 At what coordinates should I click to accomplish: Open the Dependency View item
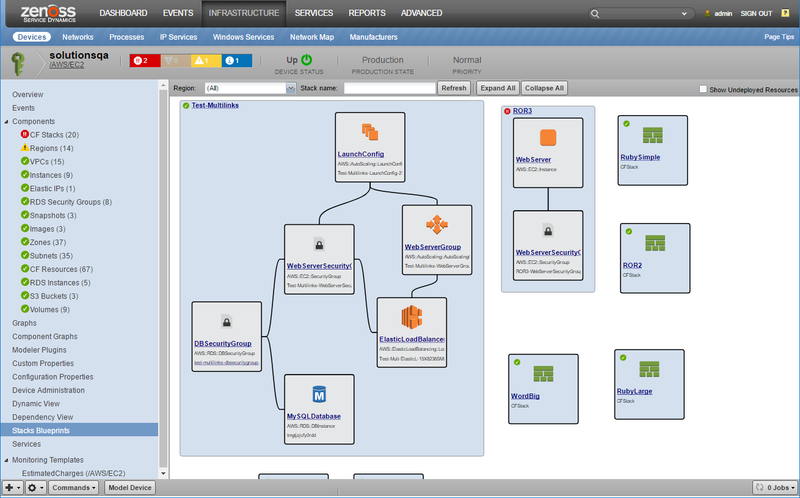[x=42, y=417]
